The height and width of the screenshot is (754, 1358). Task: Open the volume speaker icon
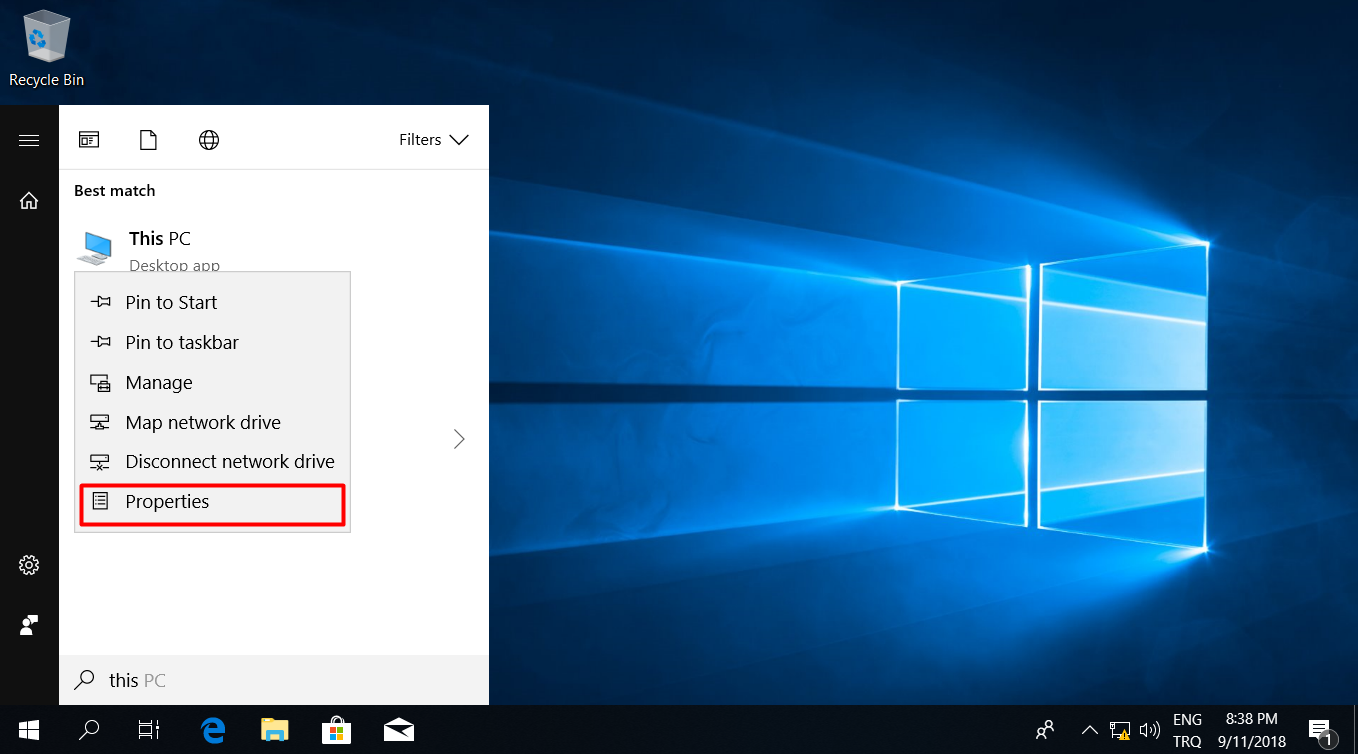[1149, 730]
